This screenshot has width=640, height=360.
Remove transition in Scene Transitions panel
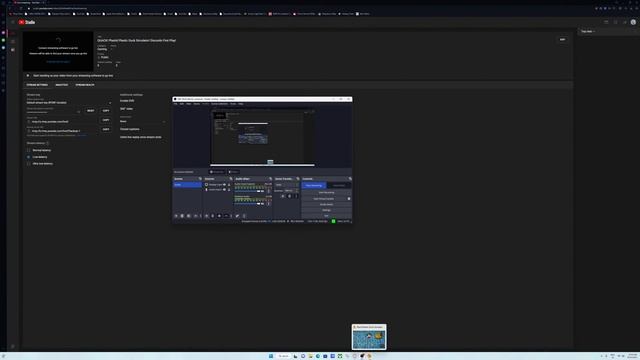[x=289, y=196]
